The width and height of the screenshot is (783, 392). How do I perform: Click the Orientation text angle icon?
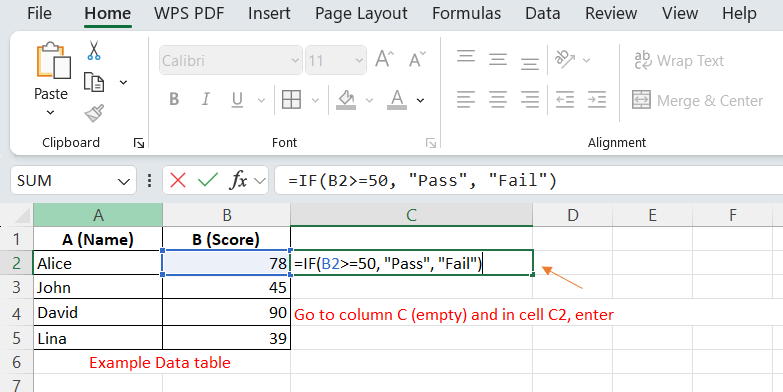[565, 59]
